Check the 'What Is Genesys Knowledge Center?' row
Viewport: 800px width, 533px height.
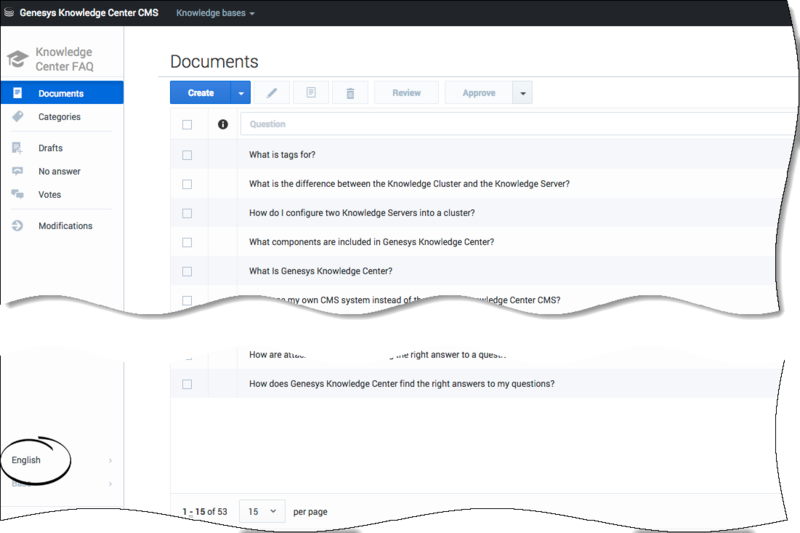tap(187, 271)
